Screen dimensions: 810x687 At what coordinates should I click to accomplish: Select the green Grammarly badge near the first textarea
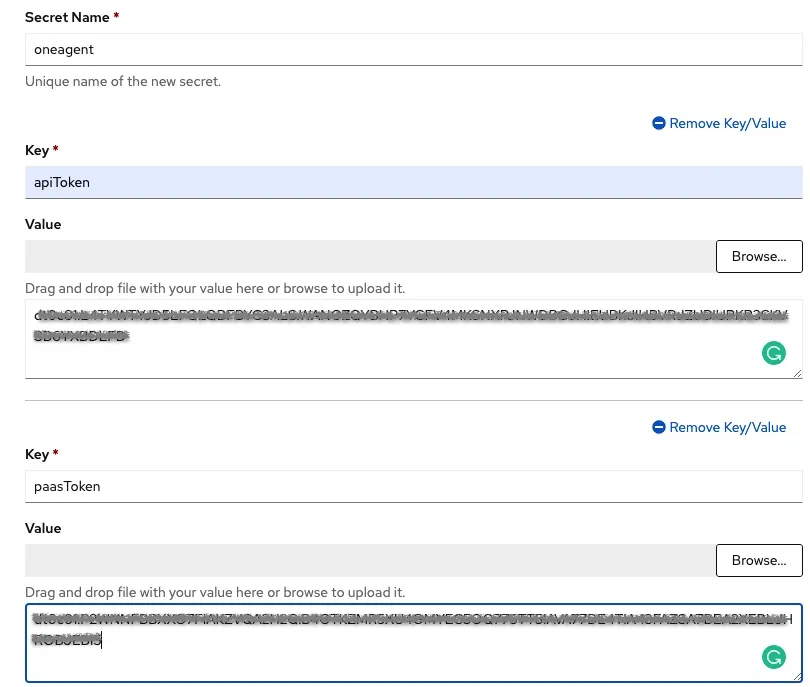pyautogui.click(x=774, y=353)
